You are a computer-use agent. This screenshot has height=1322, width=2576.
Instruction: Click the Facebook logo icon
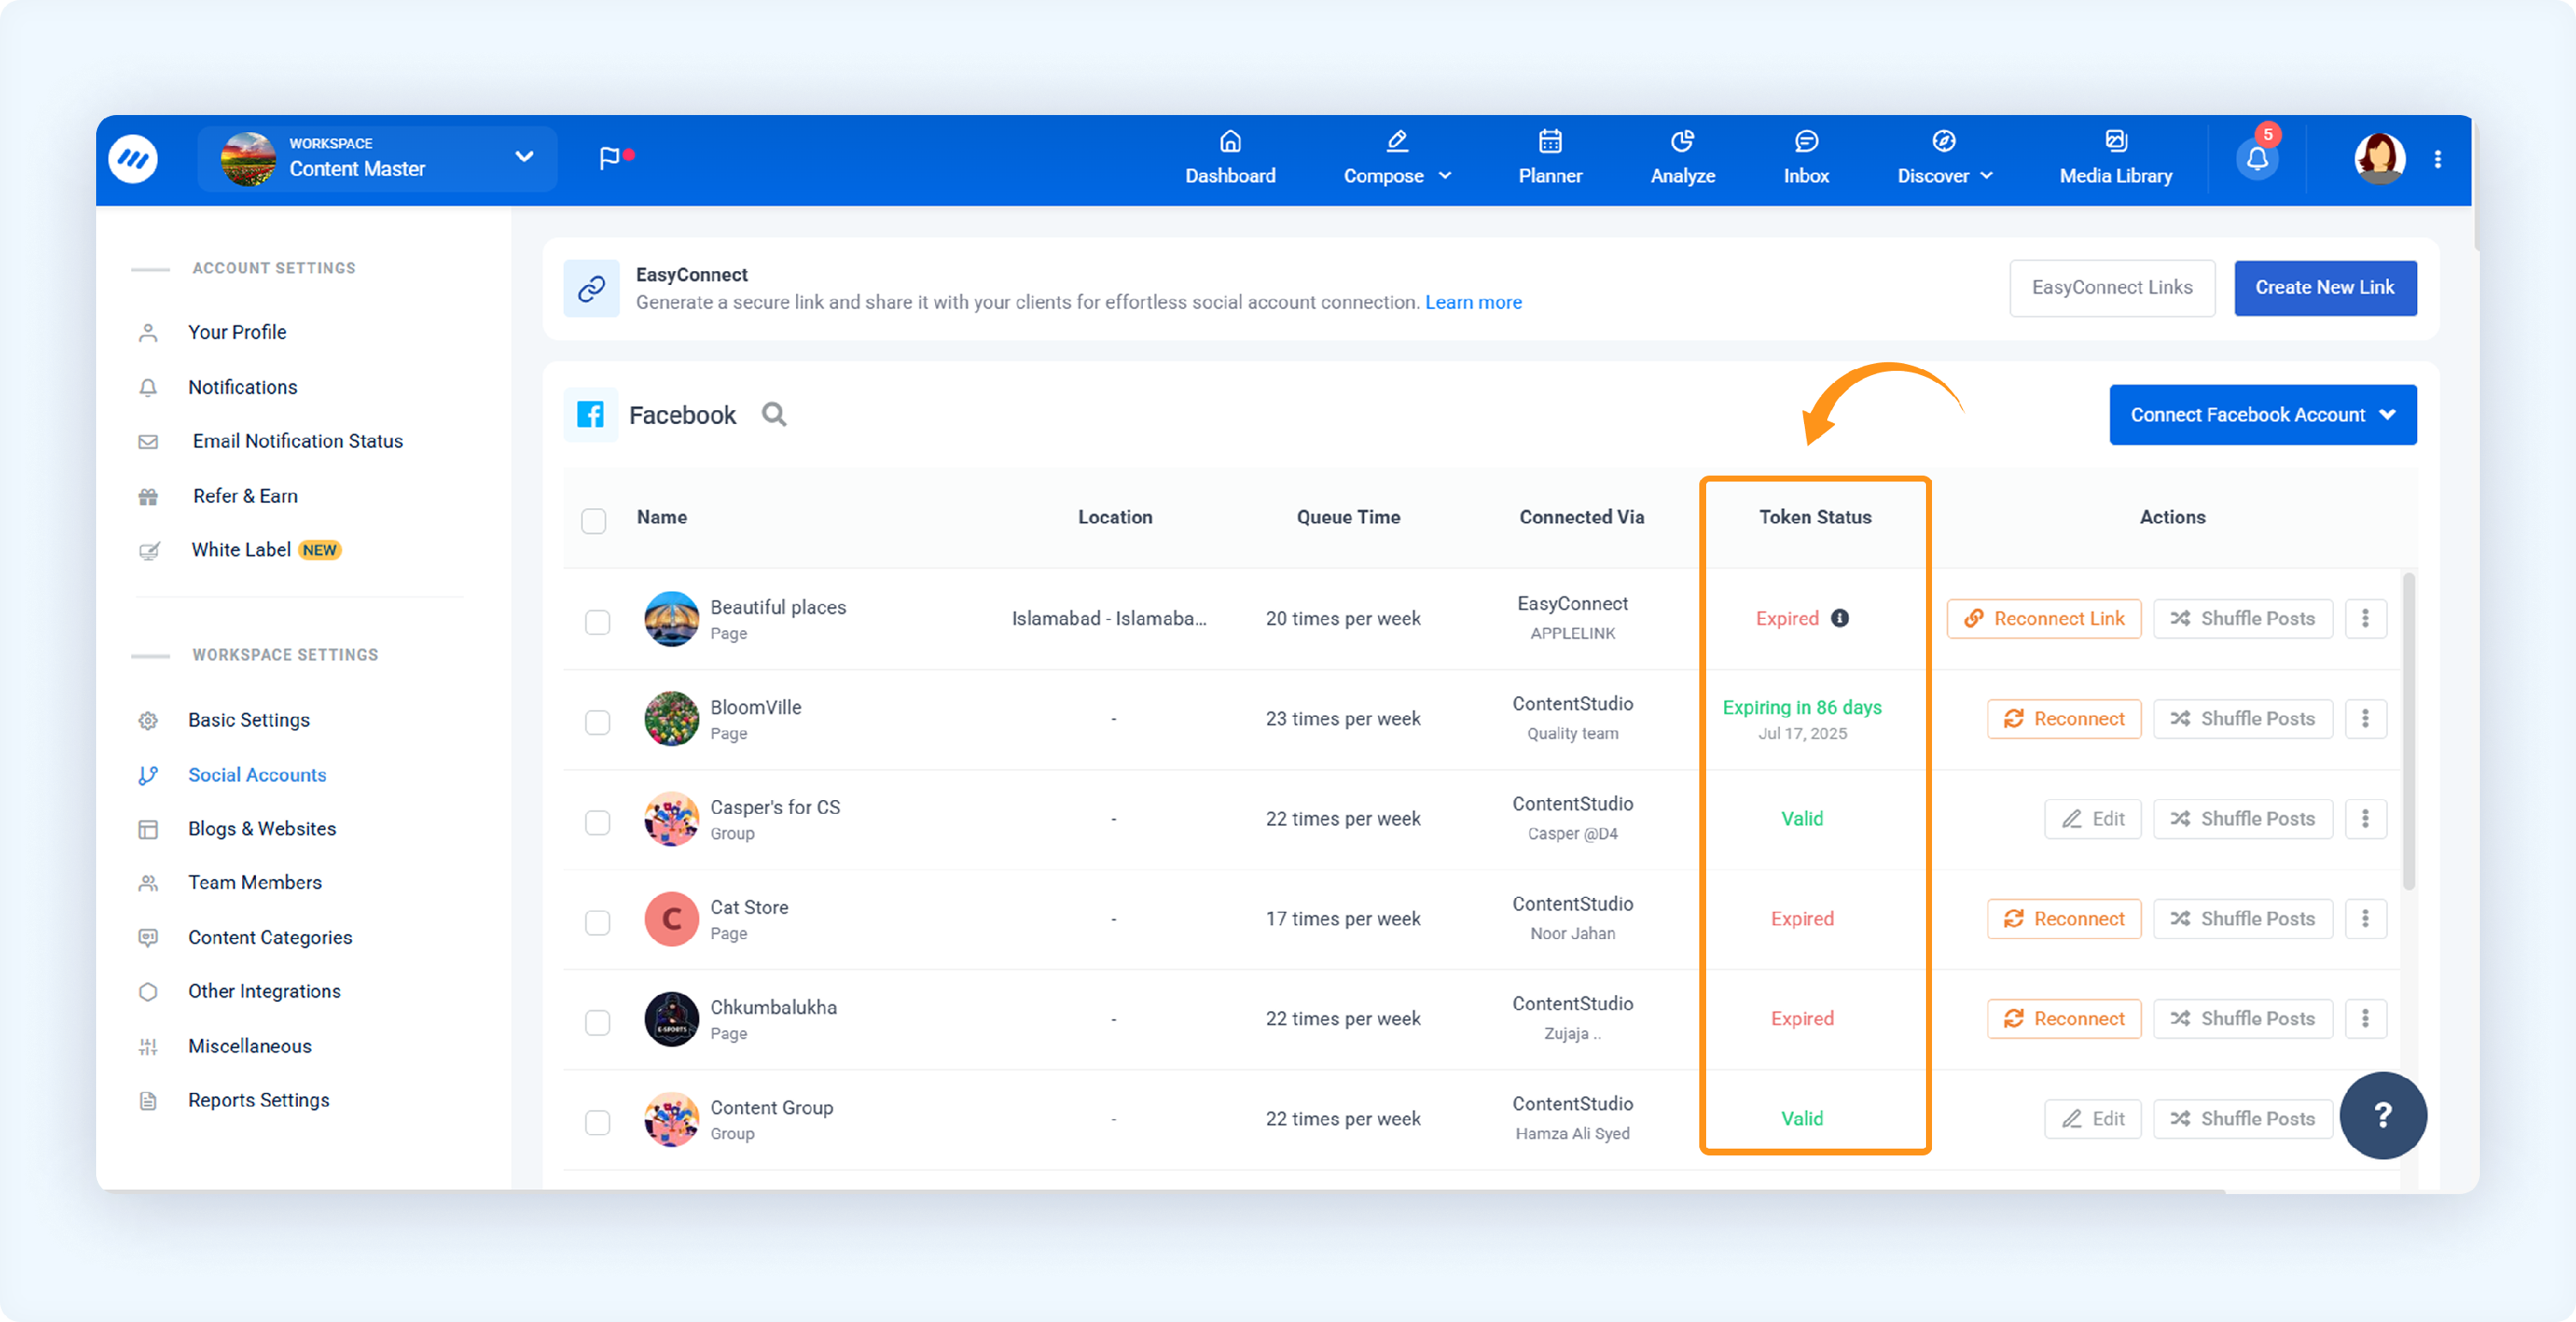point(591,414)
